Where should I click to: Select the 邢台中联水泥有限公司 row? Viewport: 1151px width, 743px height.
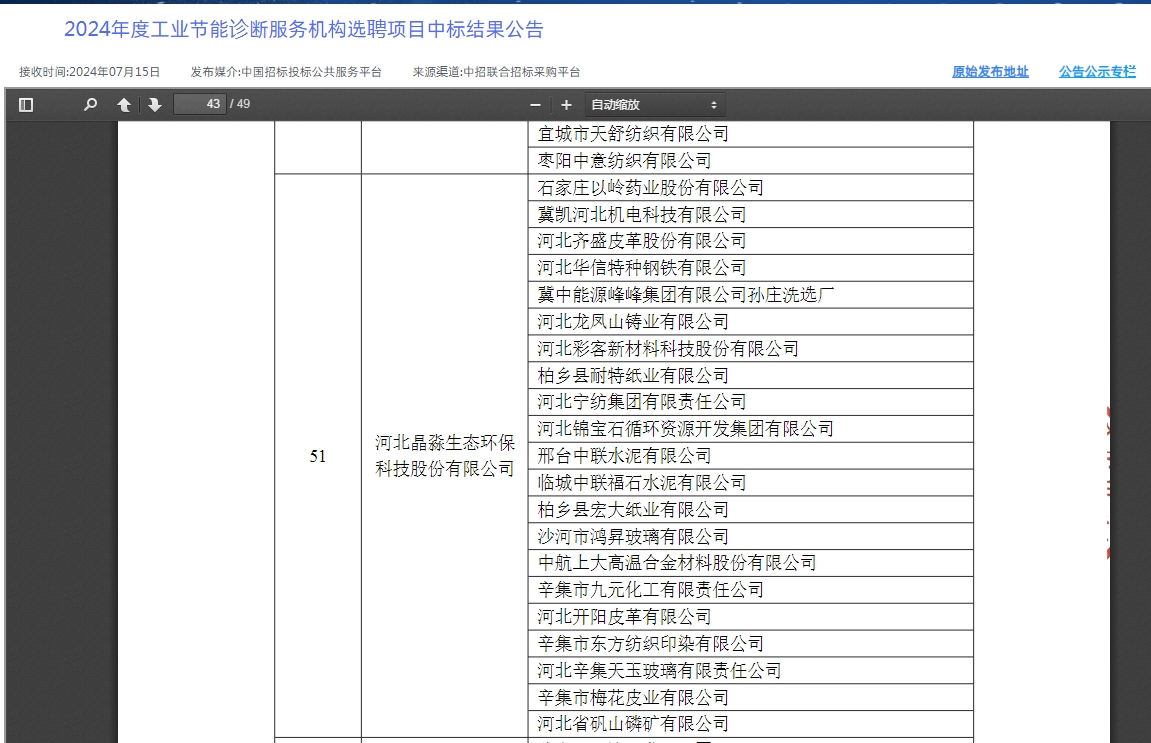(x=751, y=456)
